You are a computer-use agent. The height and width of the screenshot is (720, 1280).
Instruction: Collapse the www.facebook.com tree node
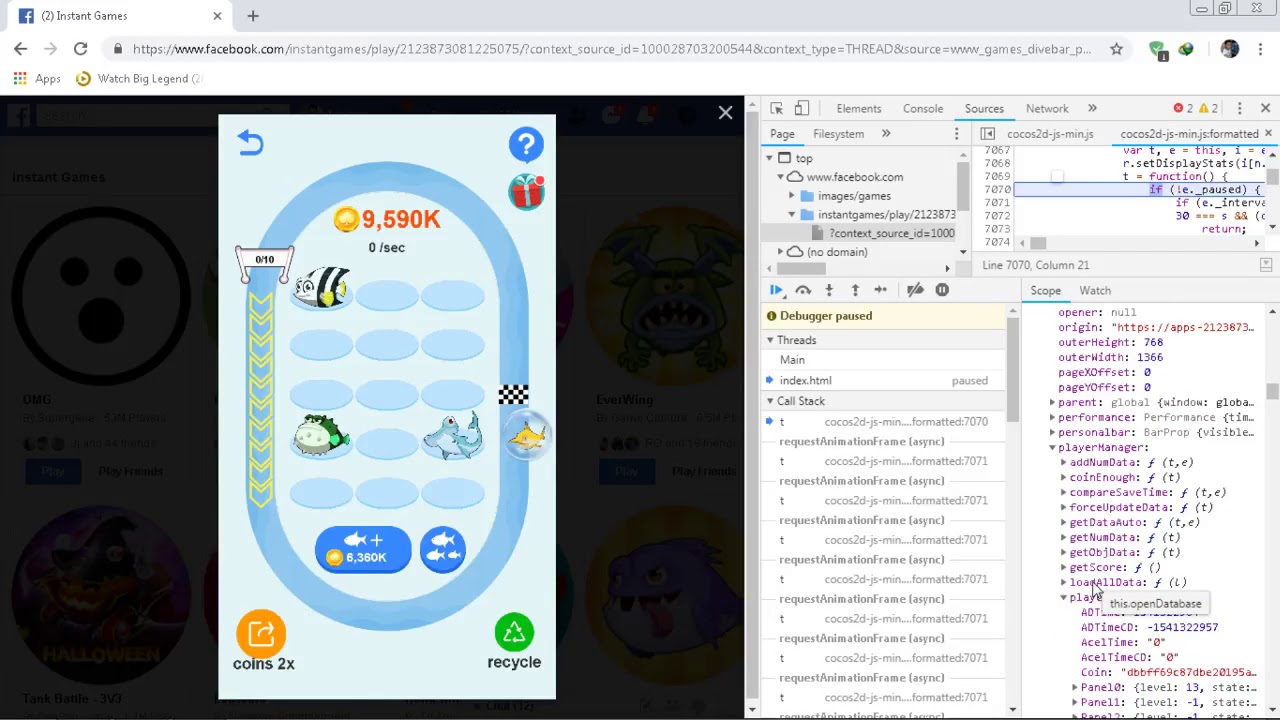[x=781, y=177]
